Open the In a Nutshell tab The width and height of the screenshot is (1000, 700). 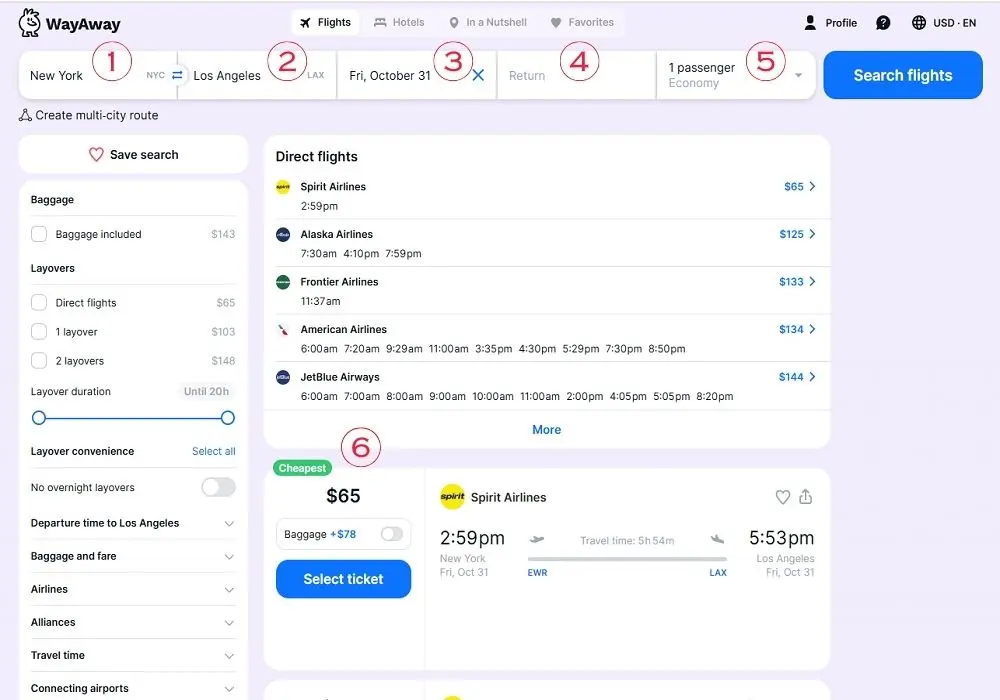click(488, 22)
